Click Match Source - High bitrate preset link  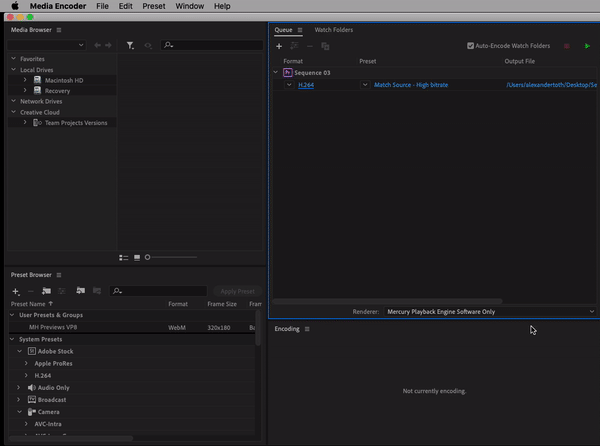[411, 85]
